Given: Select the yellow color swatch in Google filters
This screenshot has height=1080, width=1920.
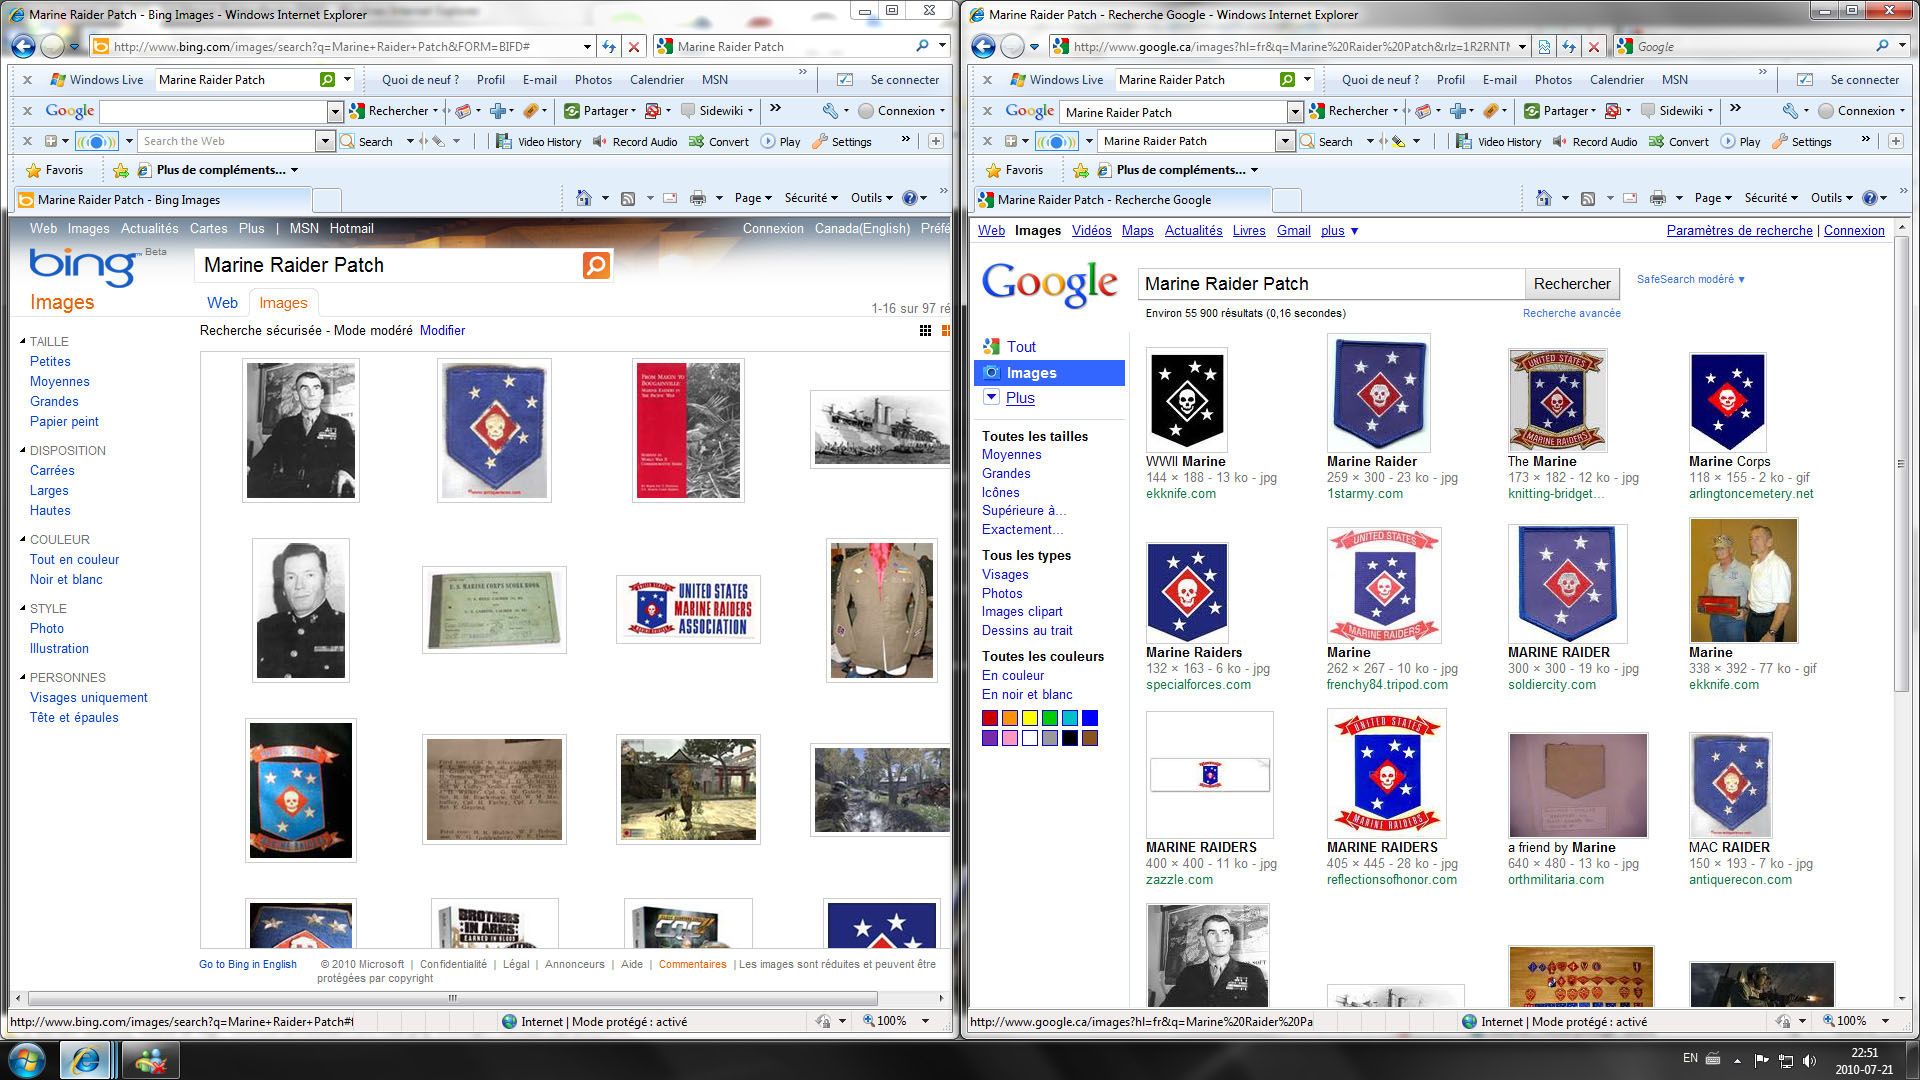Looking at the screenshot, I should point(1030,718).
